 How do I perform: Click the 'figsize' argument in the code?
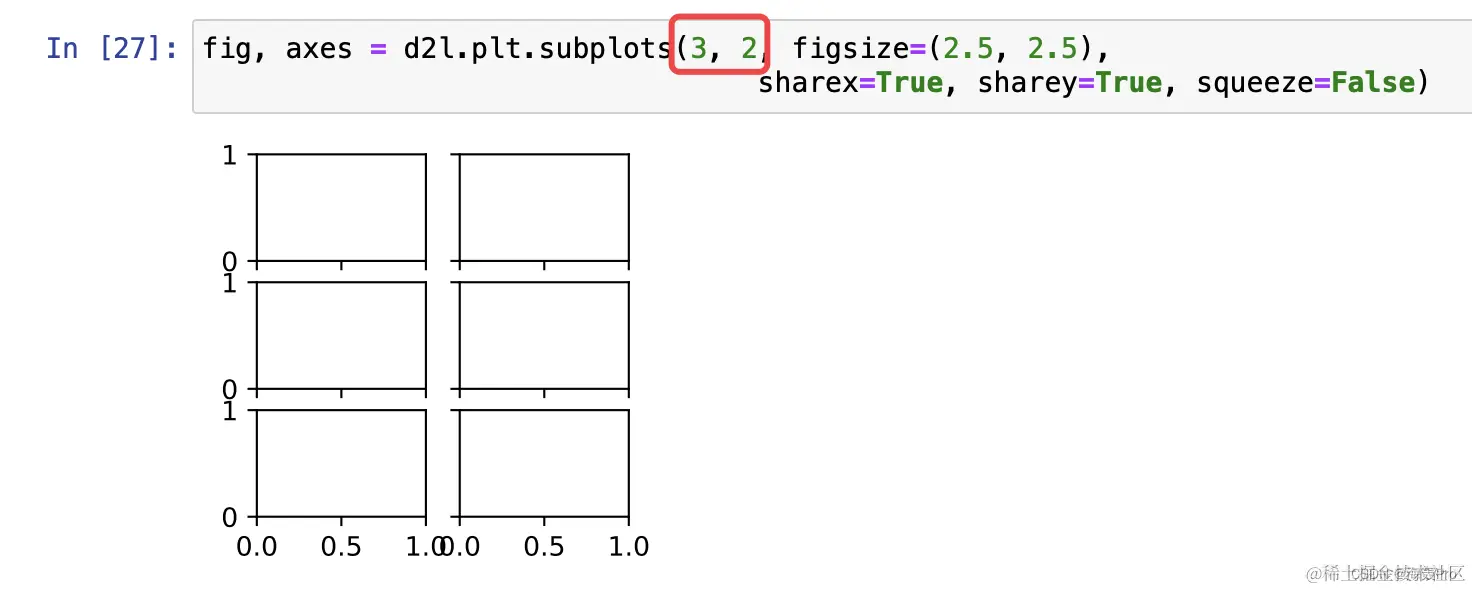point(851,48)
